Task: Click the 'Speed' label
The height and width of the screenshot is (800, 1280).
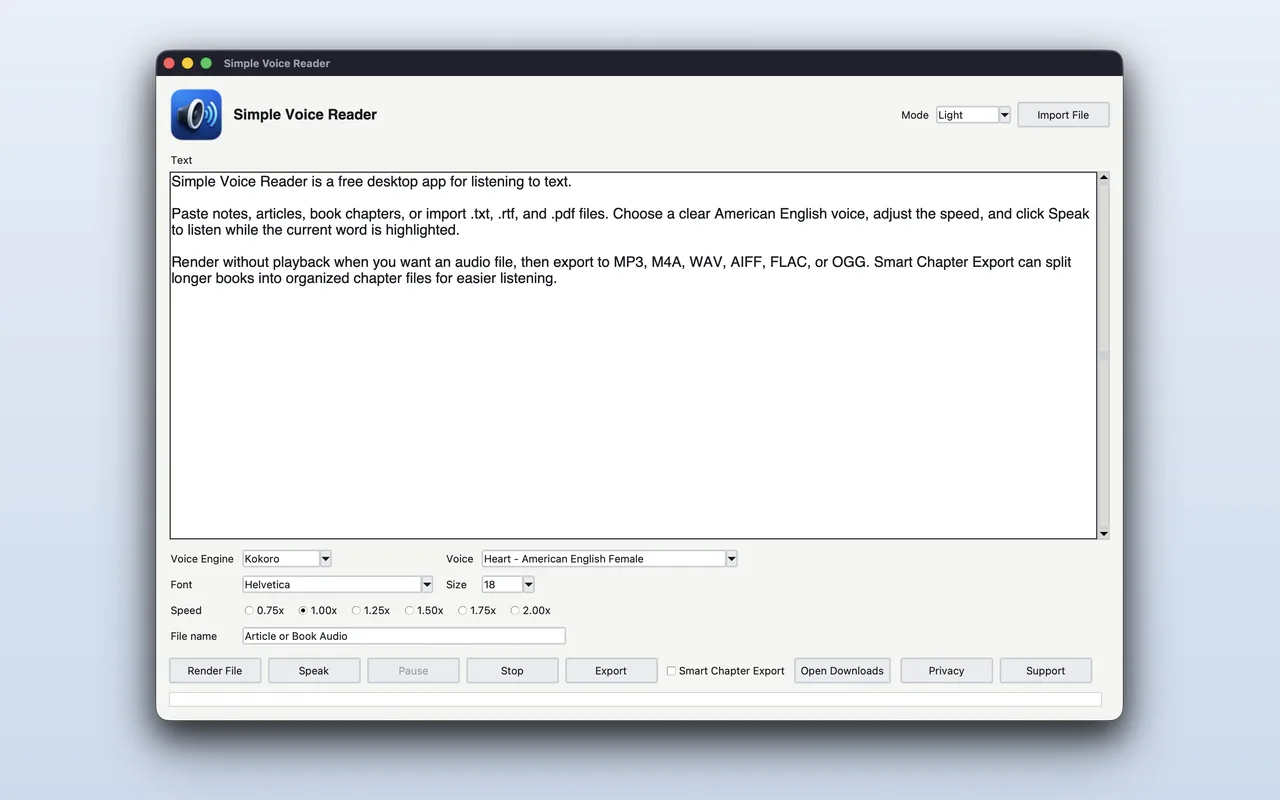Action: [x=186, y=610]
